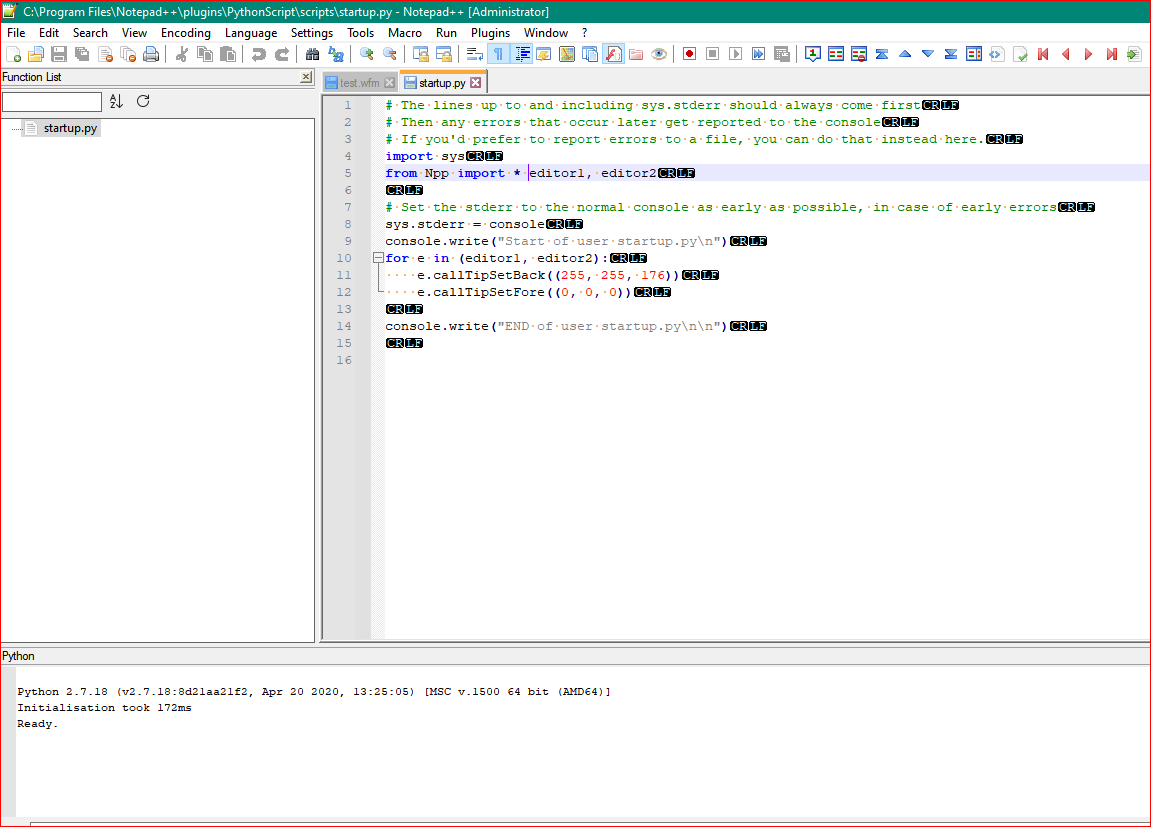This screenshot has width=1151, height=827.
Task: Refresh the Function List
Action: (143, 101)
